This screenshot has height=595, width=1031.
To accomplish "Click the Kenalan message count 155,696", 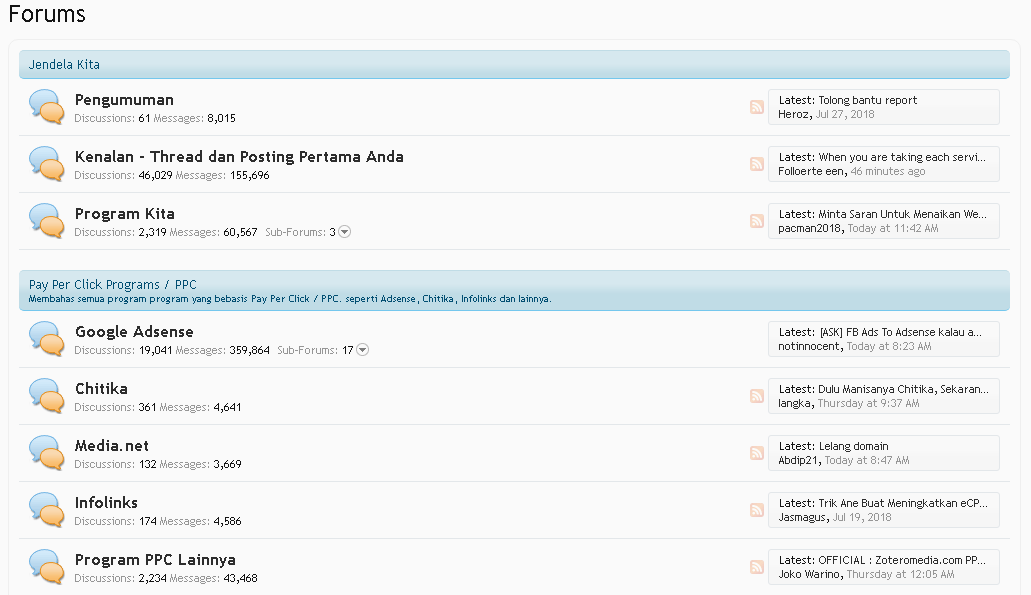I will pyautogui.click(x=249, y=176).
